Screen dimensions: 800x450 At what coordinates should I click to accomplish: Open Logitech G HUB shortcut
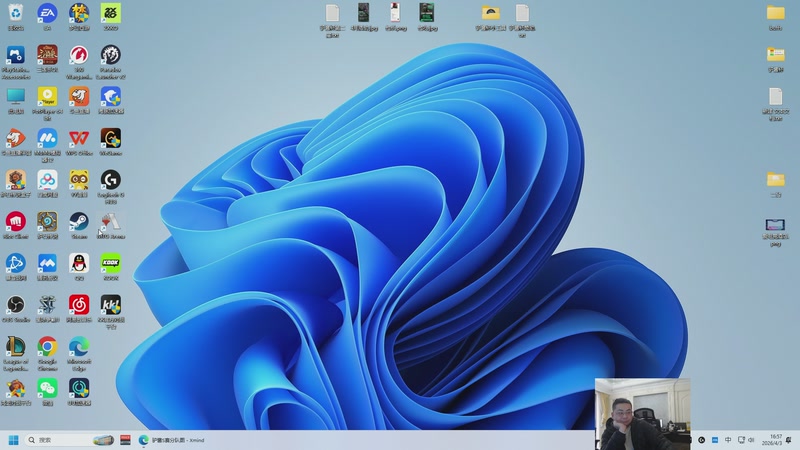pos(111,180)
